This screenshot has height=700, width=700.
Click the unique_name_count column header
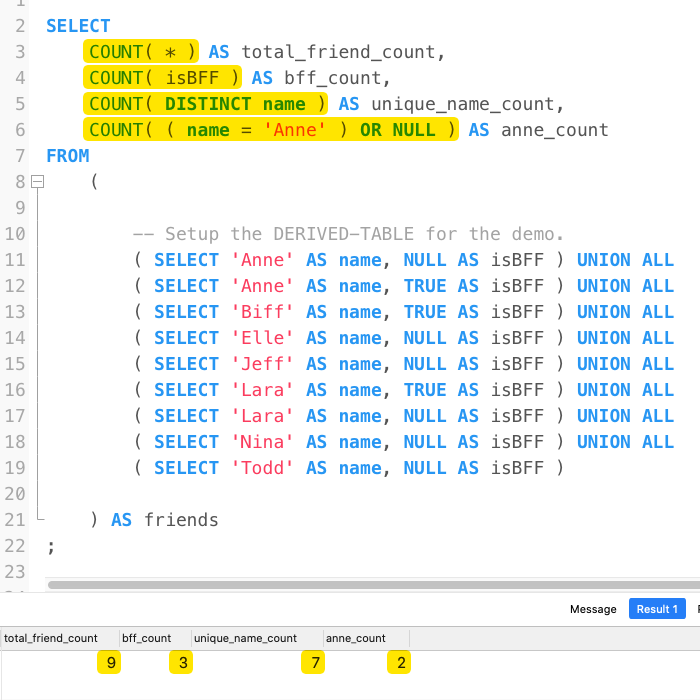tap(245, 638)
